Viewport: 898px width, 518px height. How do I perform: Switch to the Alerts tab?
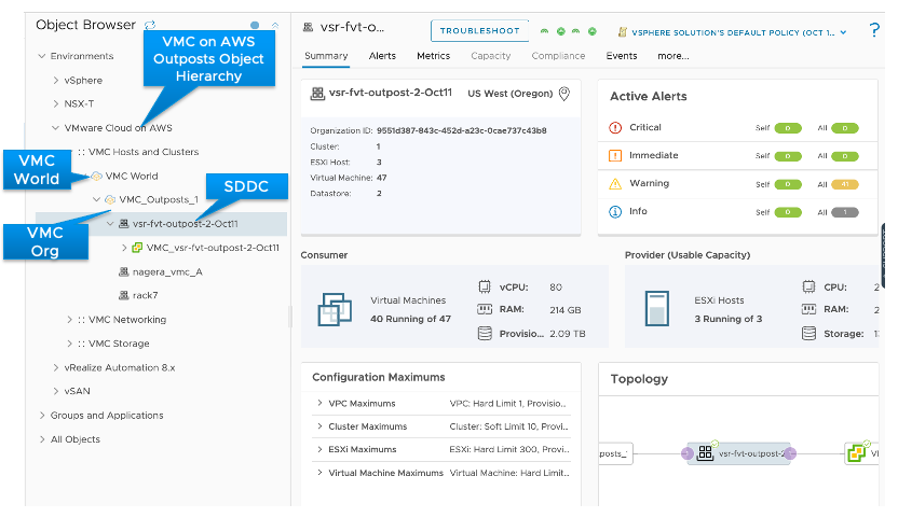coord(382,56)
